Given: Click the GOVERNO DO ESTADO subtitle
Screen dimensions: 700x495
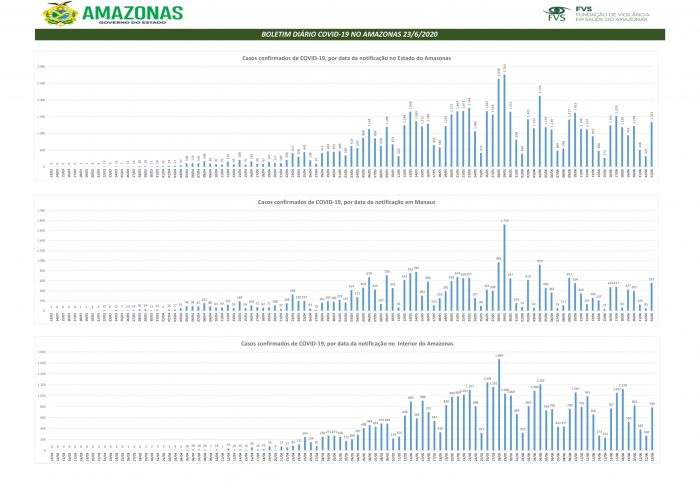Looking at the screenshot, I should (132, 22).
